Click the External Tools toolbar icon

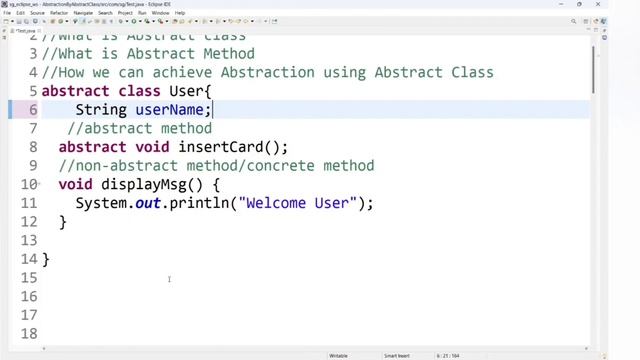[x=160, y=21]
